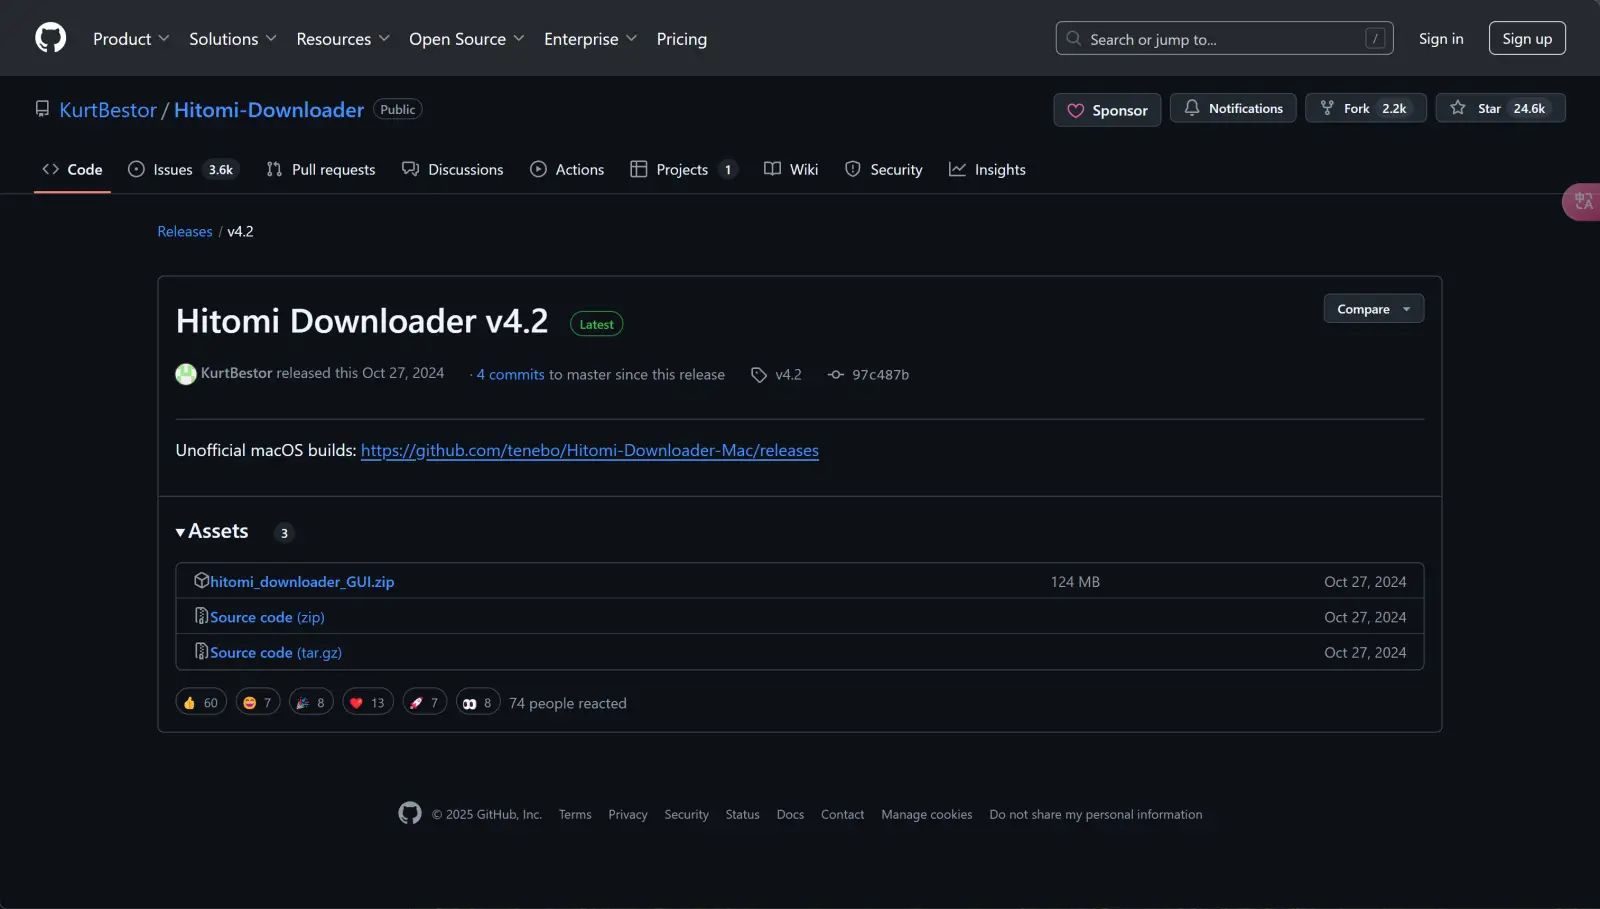This screenshot has height=909, width=1600.
Task: Click the Fork icon
Action: click(x=1327, y=108)
